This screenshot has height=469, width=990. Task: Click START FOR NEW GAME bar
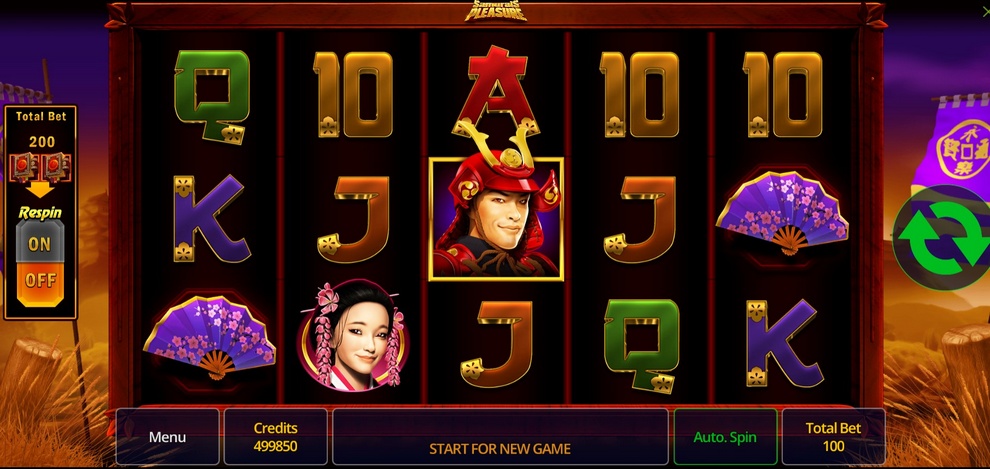tap(500, 437)
